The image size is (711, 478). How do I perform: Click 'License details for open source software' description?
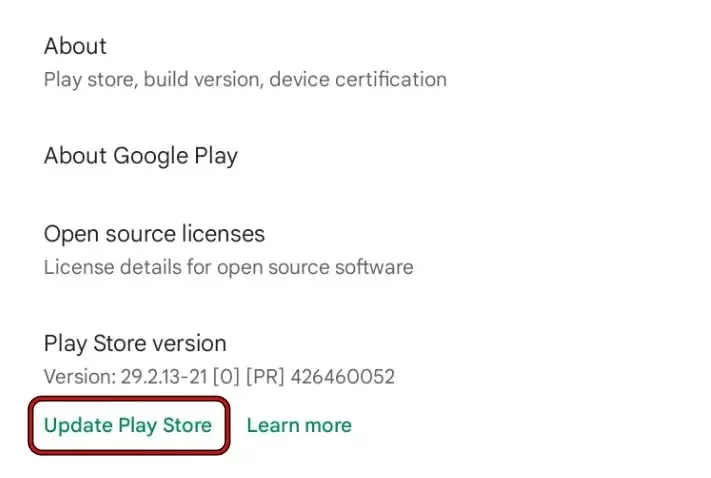point(228,267)
